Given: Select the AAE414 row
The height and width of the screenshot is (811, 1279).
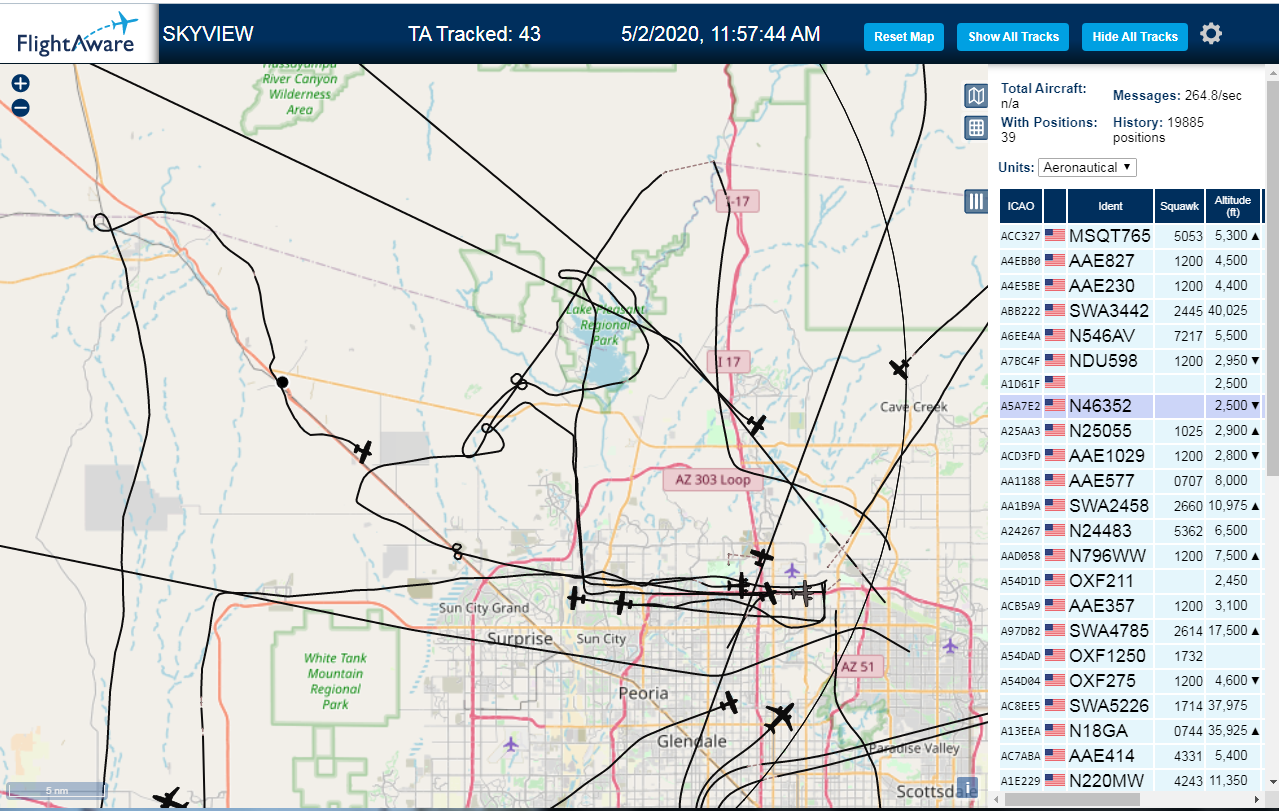Looking at the screenshot, I should 1131,756.
